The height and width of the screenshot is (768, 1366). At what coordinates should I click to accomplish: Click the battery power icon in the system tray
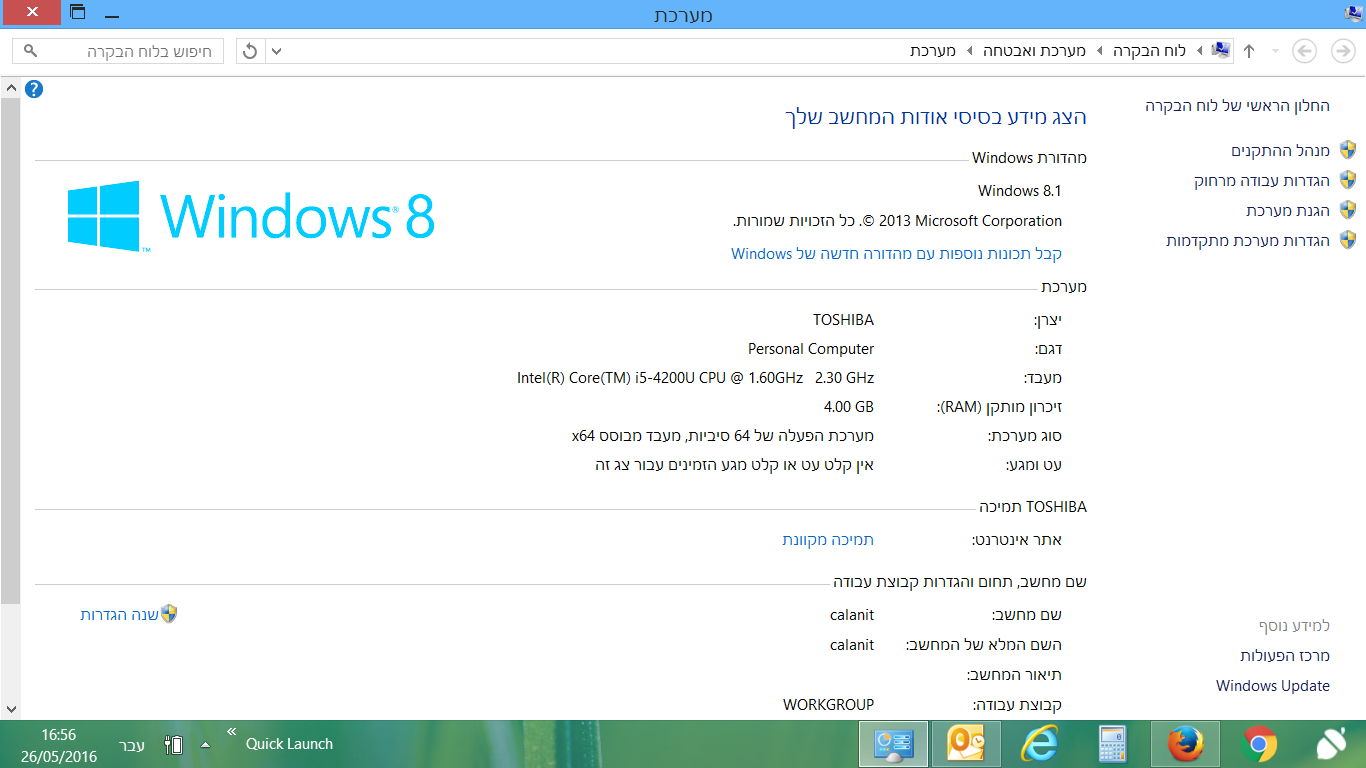pos(174,745)
